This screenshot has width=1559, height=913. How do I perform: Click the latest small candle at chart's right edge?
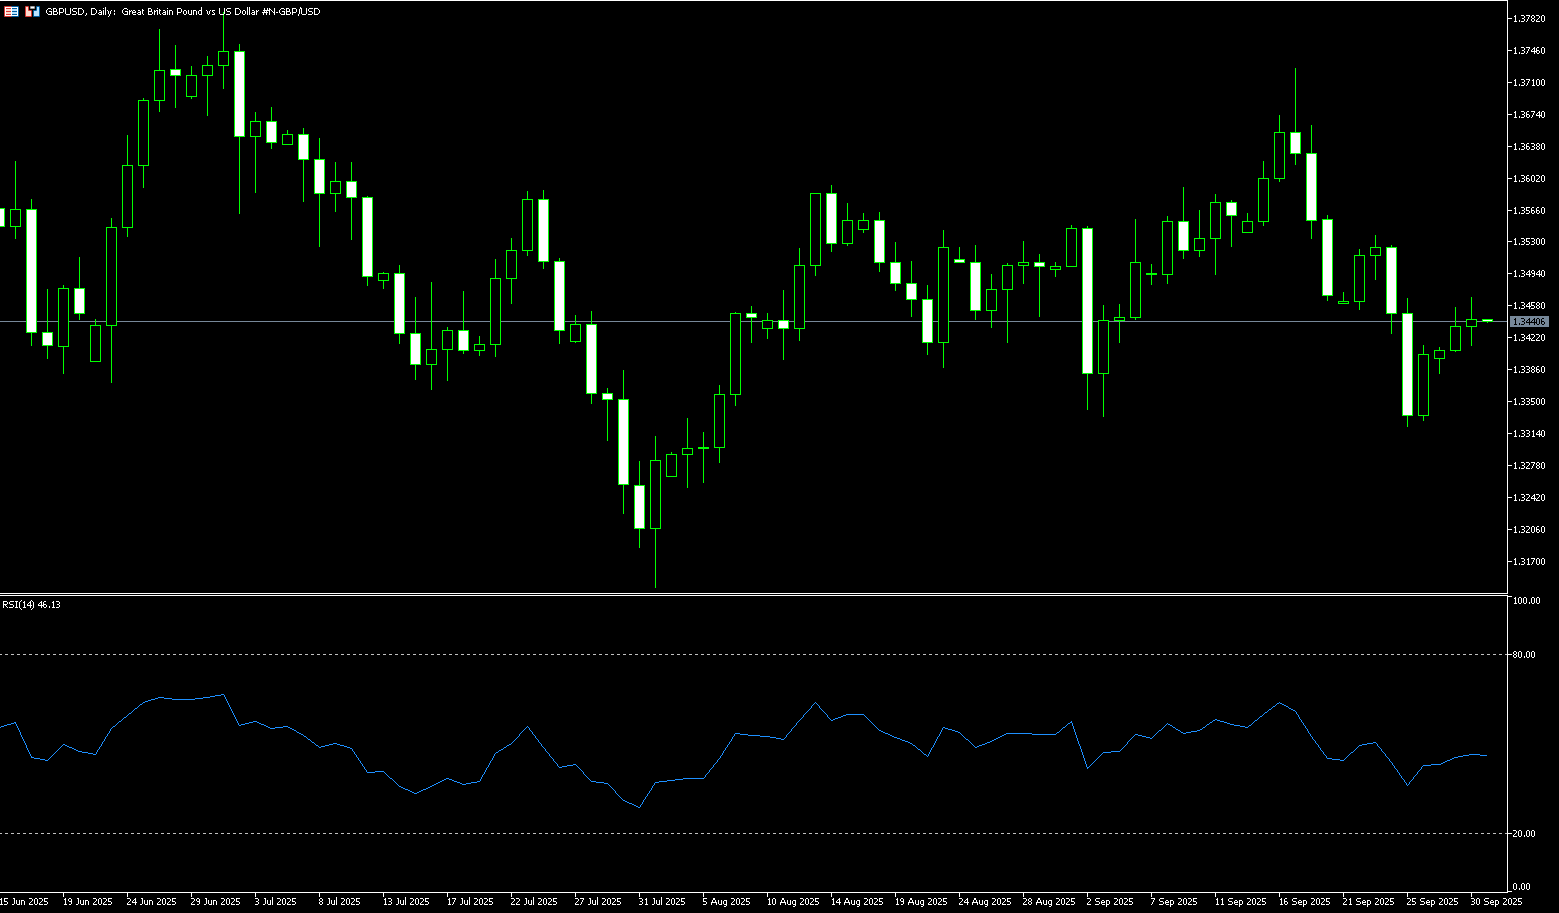tap(1487, 321)
